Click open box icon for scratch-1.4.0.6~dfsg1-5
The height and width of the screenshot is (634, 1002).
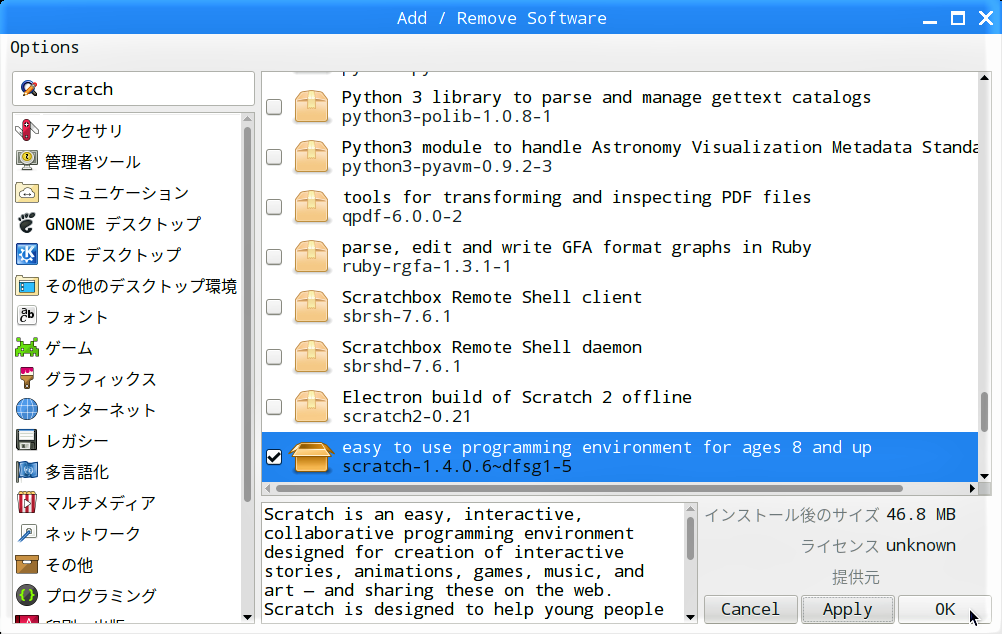311,456
